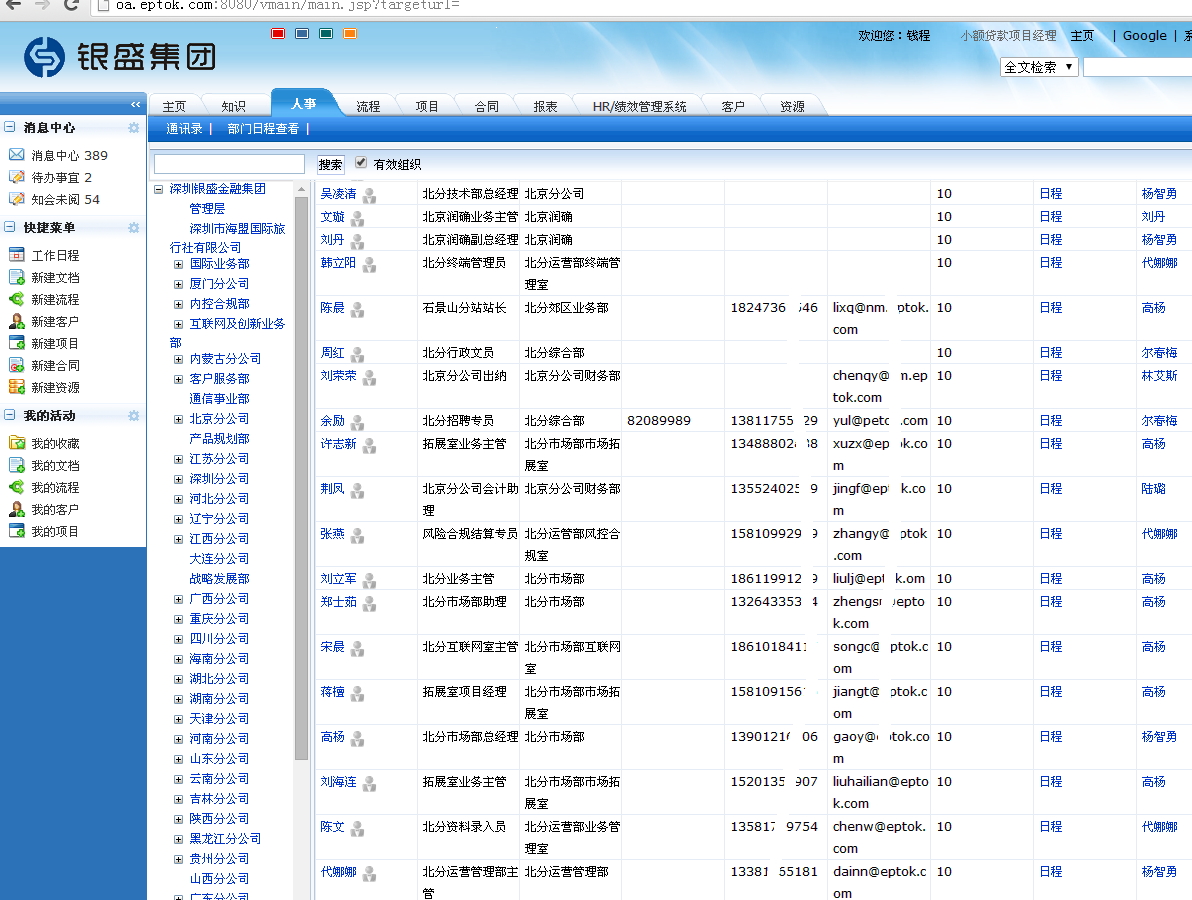Viewport: 1192px width, 900px height.
Task: Click the 工作日程 calendar icon
Action: click(x=17, y=255)
